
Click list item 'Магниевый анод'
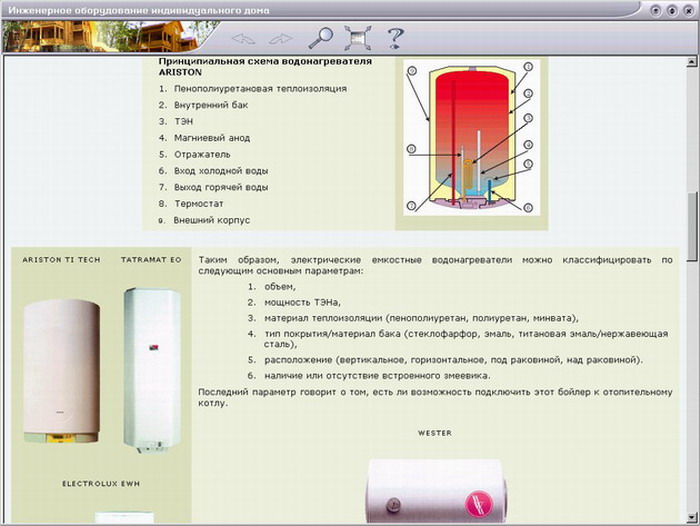(x=212, y=138)
